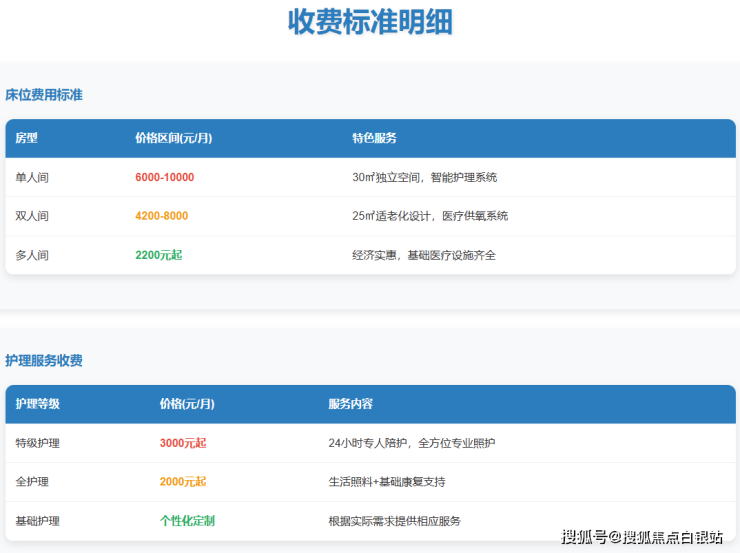This screenshot has width=740, height=553.
Task: Select the 护理服务收费 section heading
Action: (44, 360)
